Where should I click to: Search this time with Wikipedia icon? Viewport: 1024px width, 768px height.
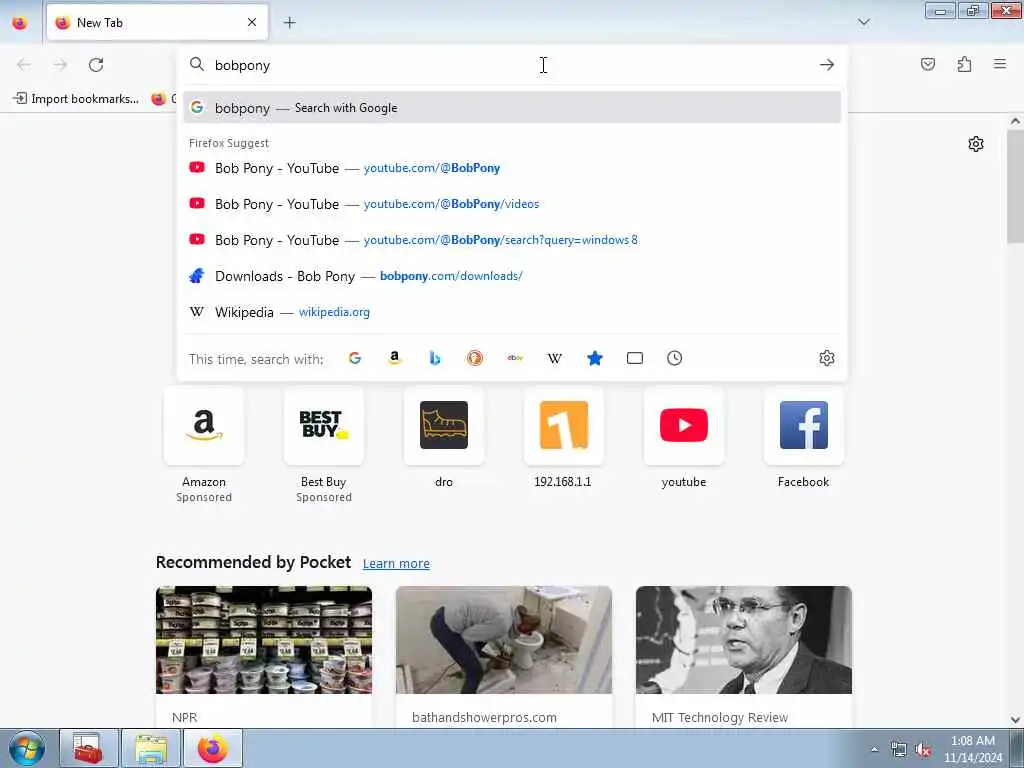coord(555,358)
